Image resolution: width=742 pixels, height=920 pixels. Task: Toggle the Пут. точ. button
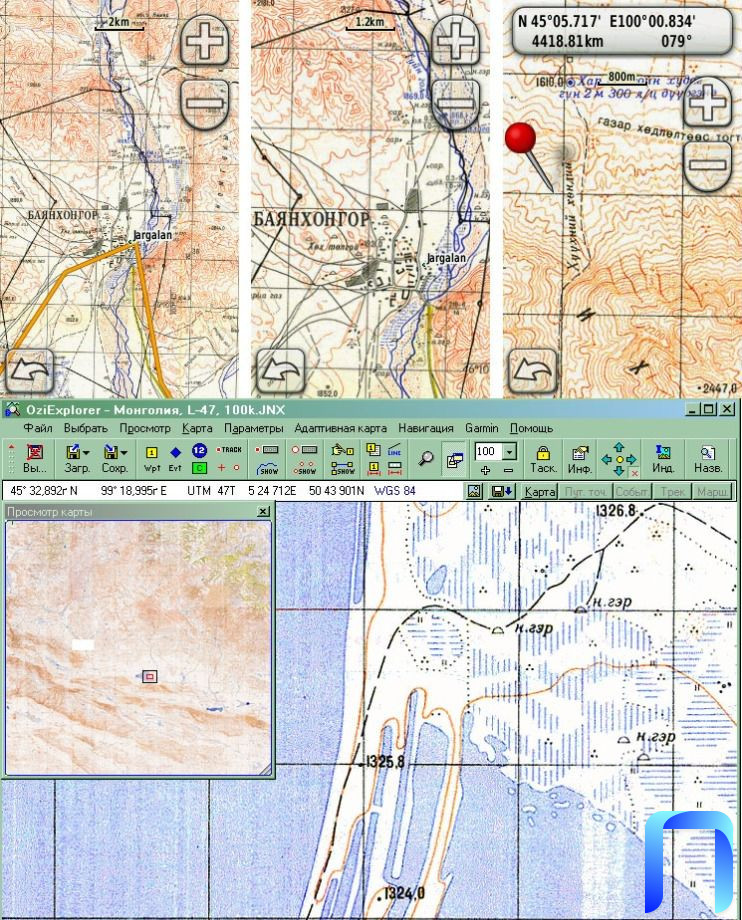click(585, 491)
